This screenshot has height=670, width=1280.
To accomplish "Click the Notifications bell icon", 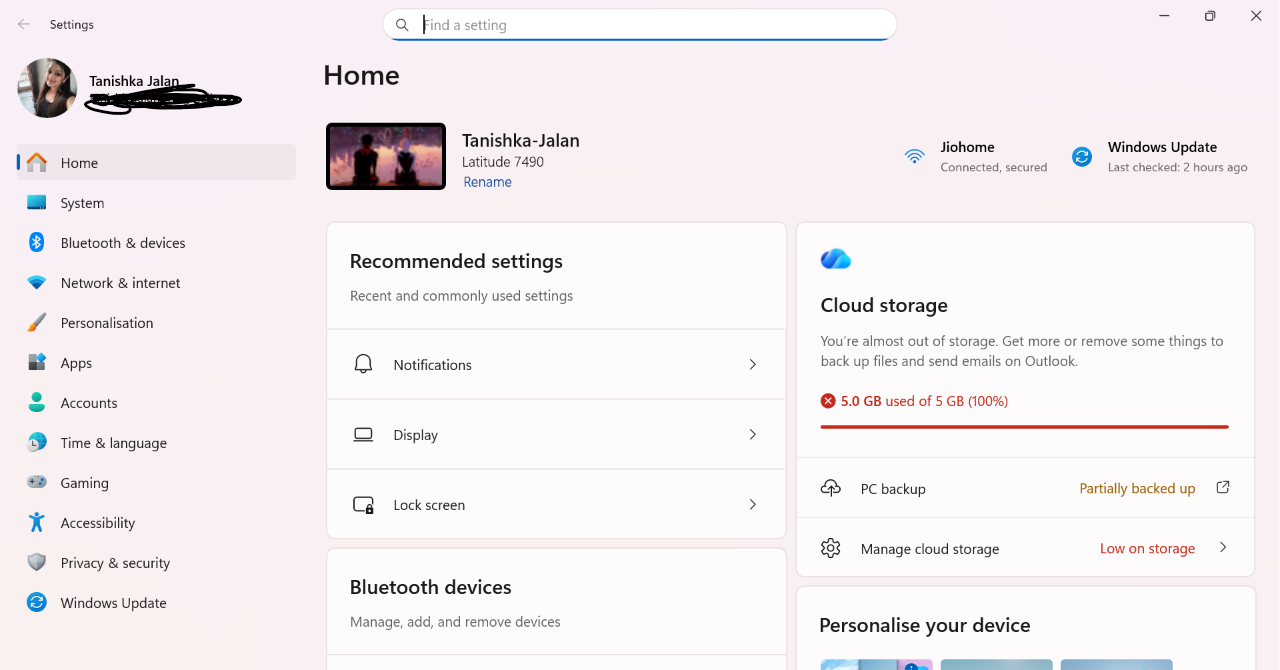I will pos(364,364).
